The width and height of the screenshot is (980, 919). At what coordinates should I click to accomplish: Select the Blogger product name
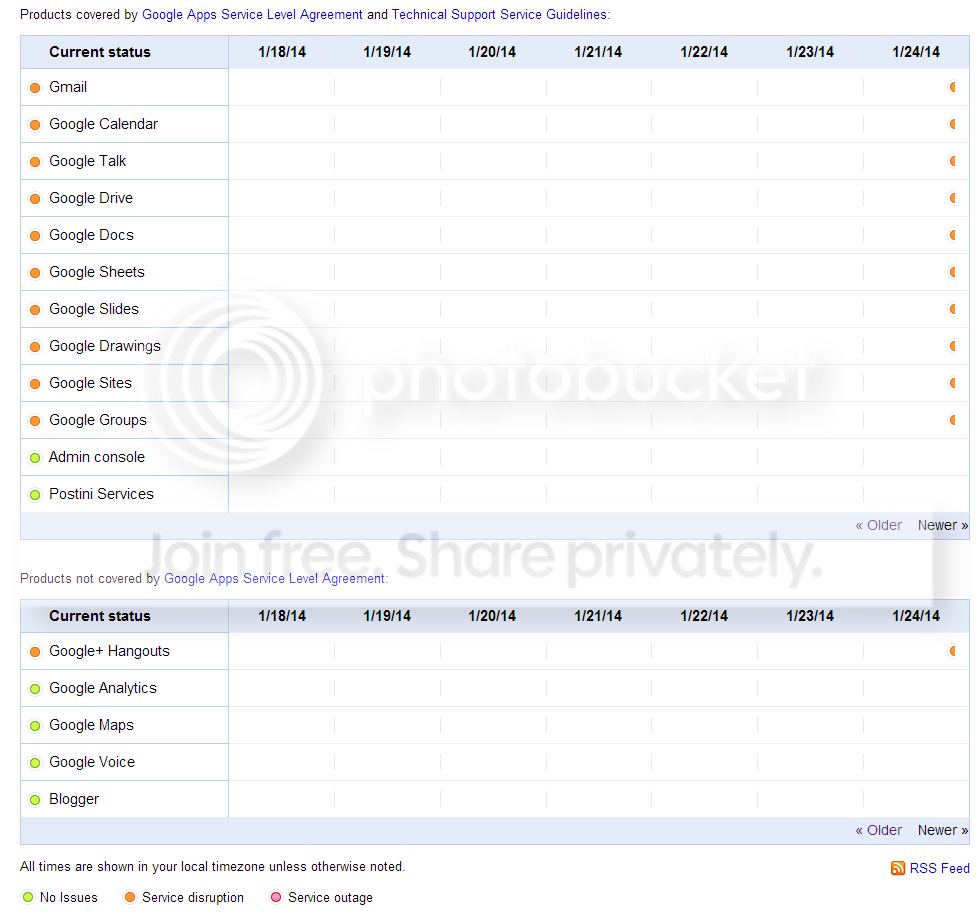pos(74,799)
